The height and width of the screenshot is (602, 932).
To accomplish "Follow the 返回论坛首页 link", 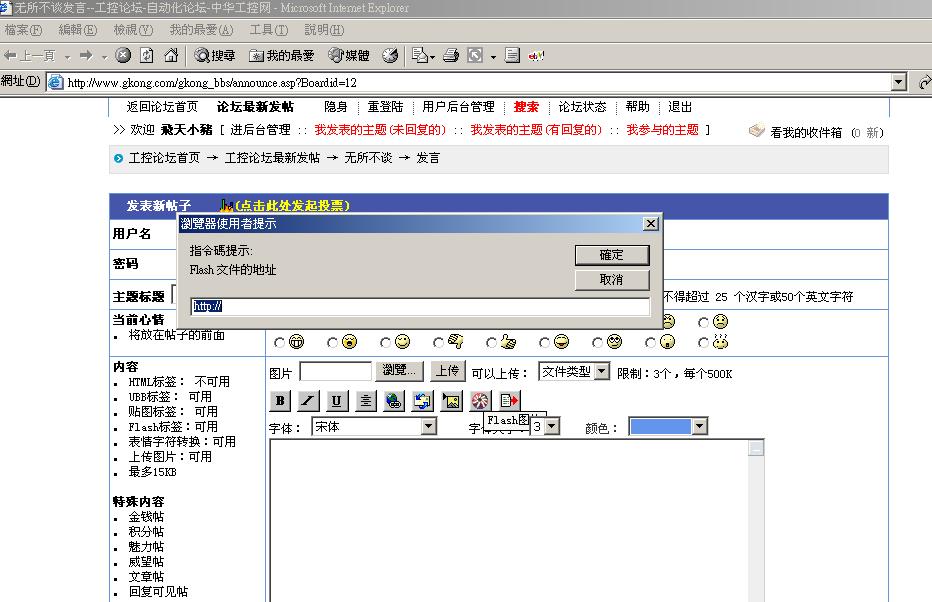I will pos(162,107).
